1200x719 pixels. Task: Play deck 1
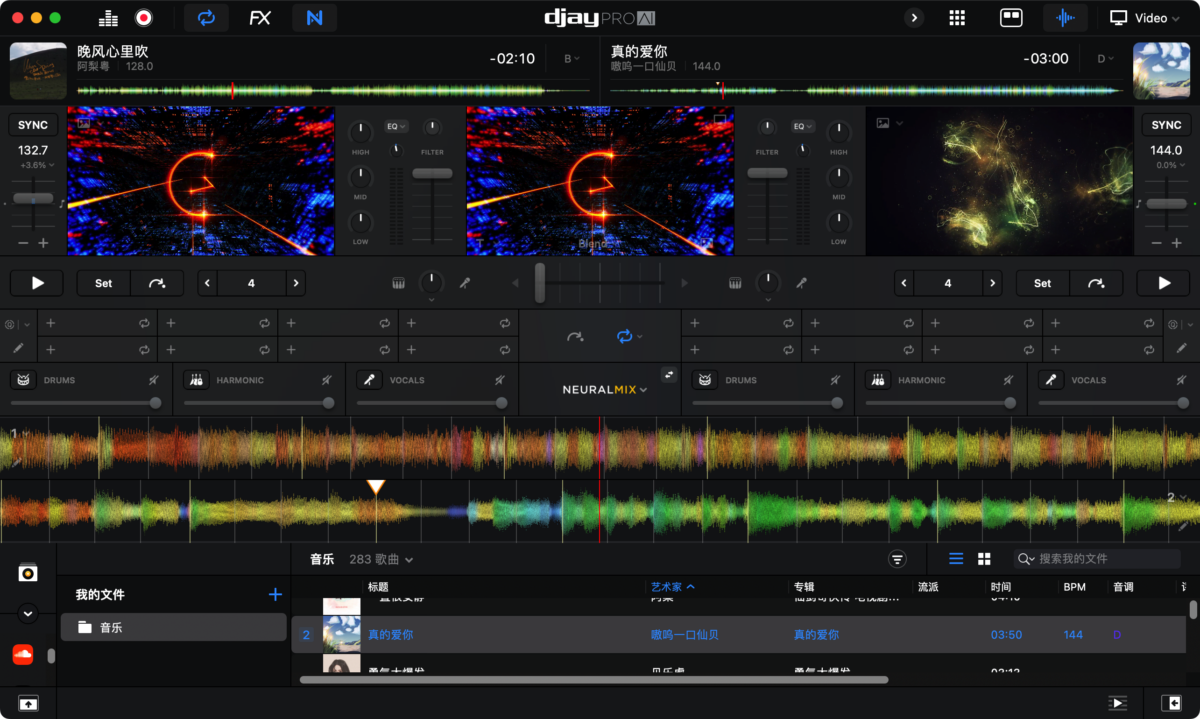37,283
